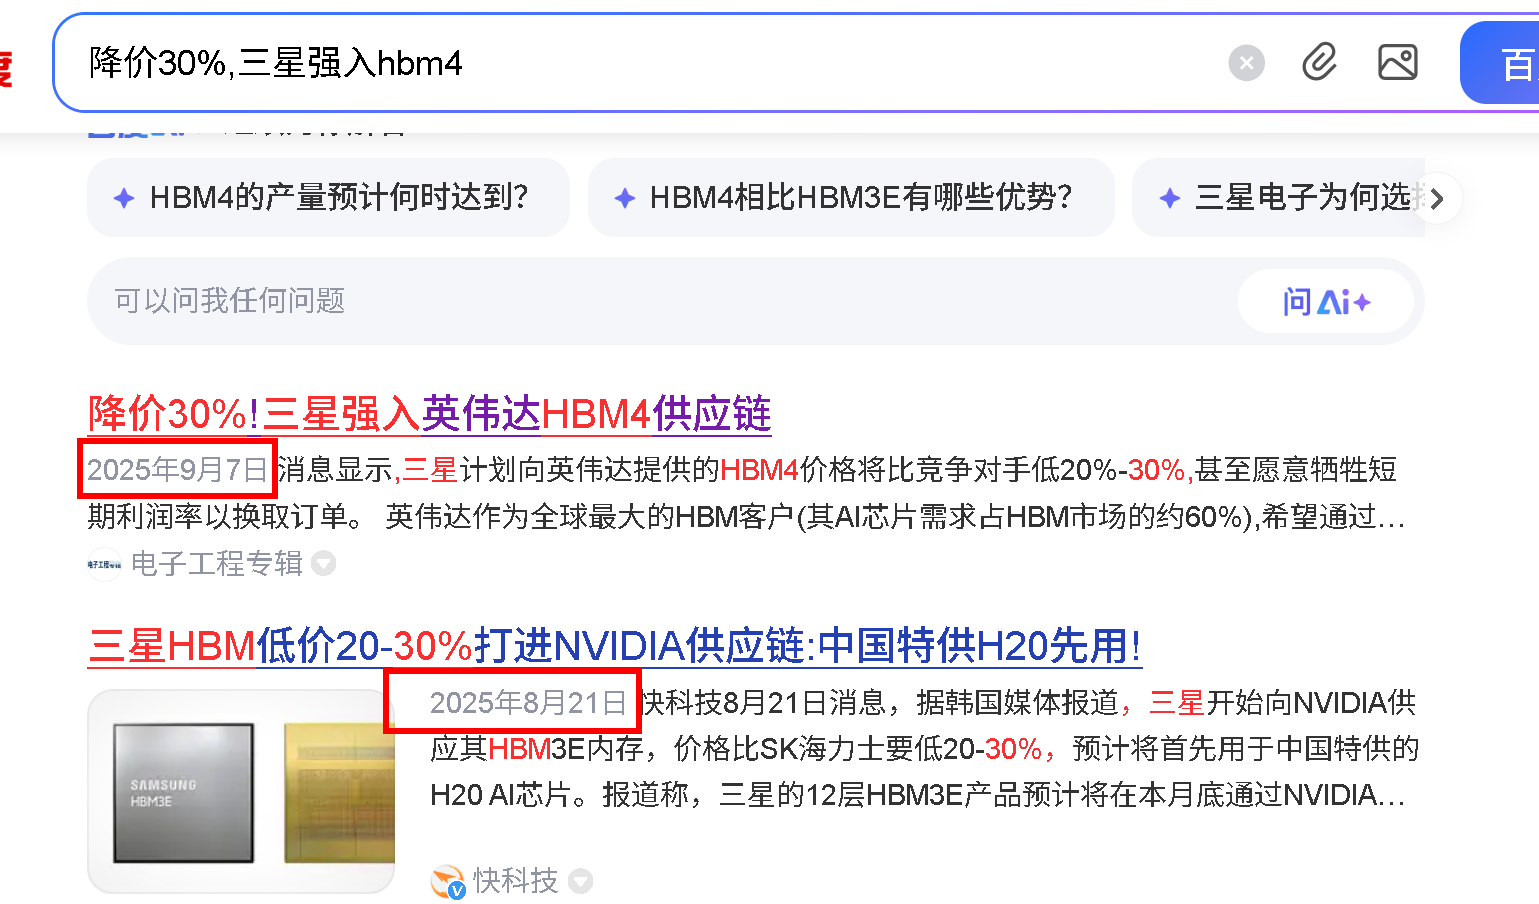Select the "三星电子为何选" suggestion chip
The height and width of the screenshot is (904, 1539).
pos(1278,197)
